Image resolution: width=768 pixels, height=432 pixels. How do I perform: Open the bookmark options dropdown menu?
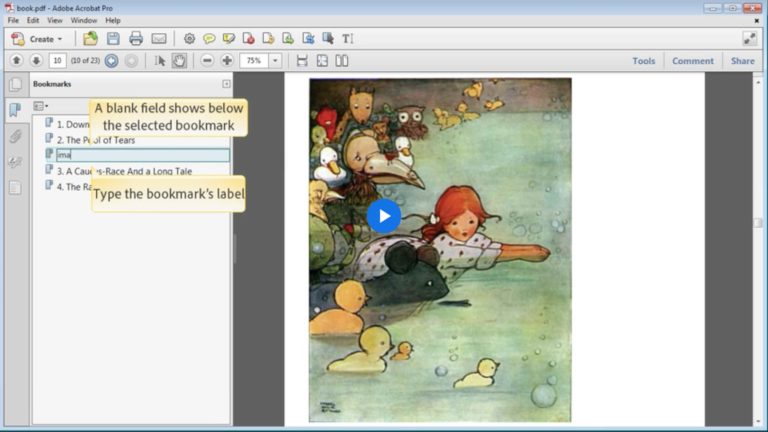[41, 105]
